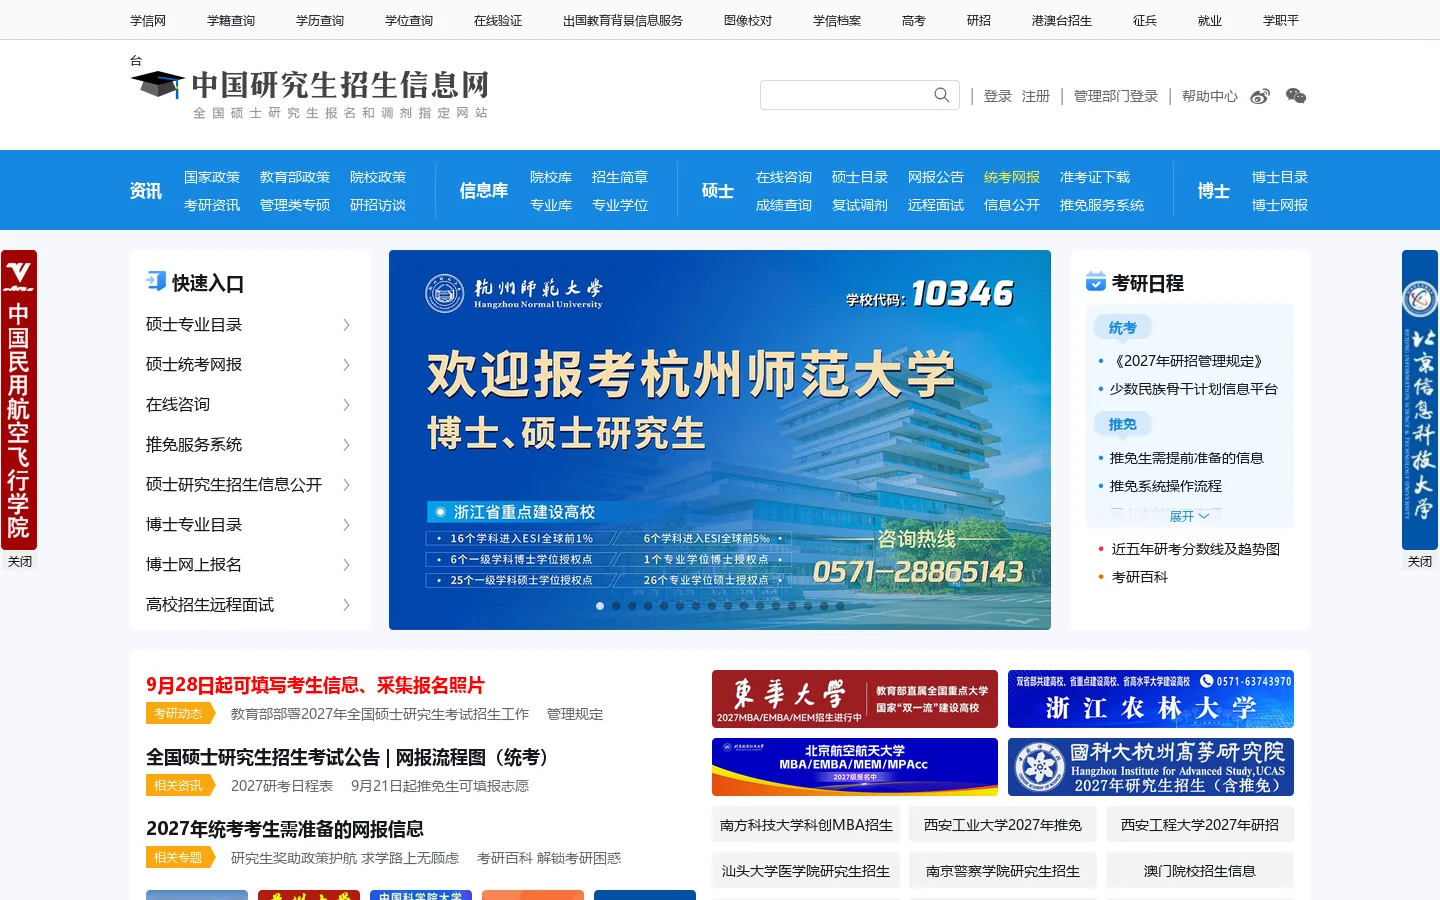Expand 在线咨询 quick entry arrow
The height and width of the screenshot is (900, 1440).
click(x=346, y=405)
